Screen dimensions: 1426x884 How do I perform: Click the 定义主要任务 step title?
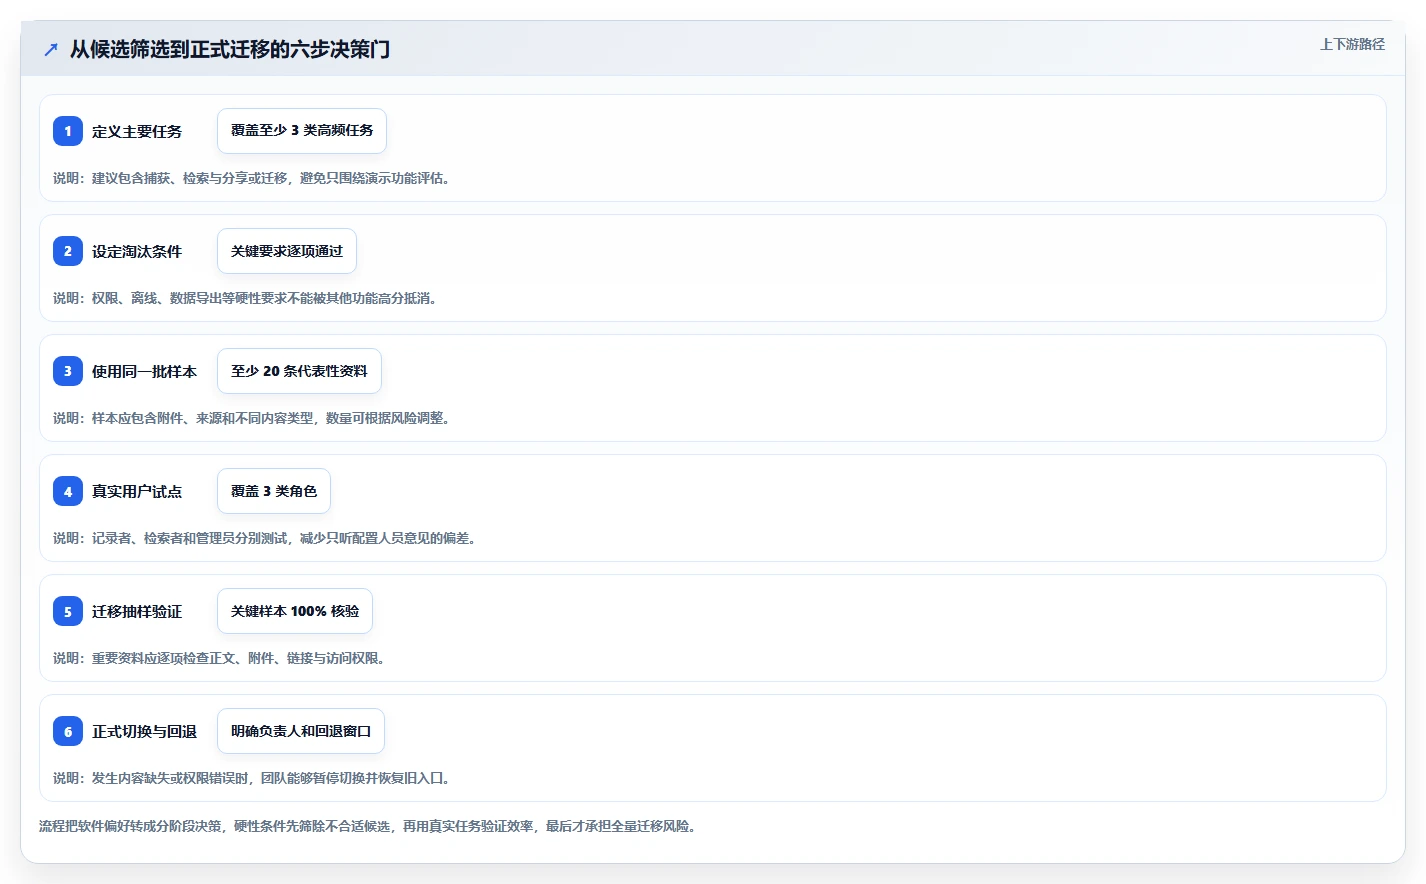(137, 131)
